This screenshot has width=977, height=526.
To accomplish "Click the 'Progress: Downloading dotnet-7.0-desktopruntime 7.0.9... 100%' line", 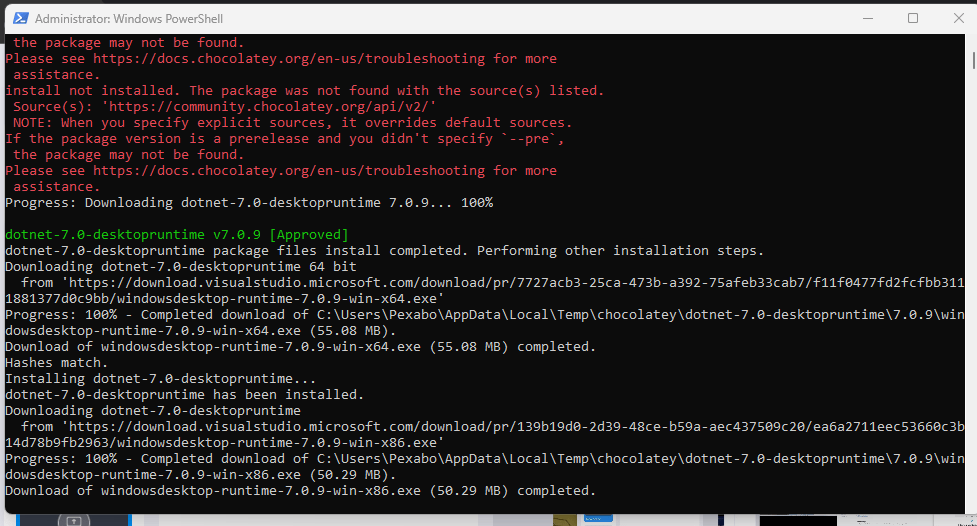I will [249, 203].
